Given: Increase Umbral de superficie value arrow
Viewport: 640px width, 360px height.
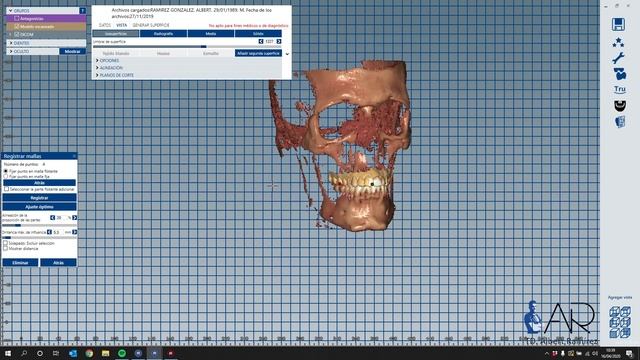Looking at the screenshot, I should (x=279, y=42).
